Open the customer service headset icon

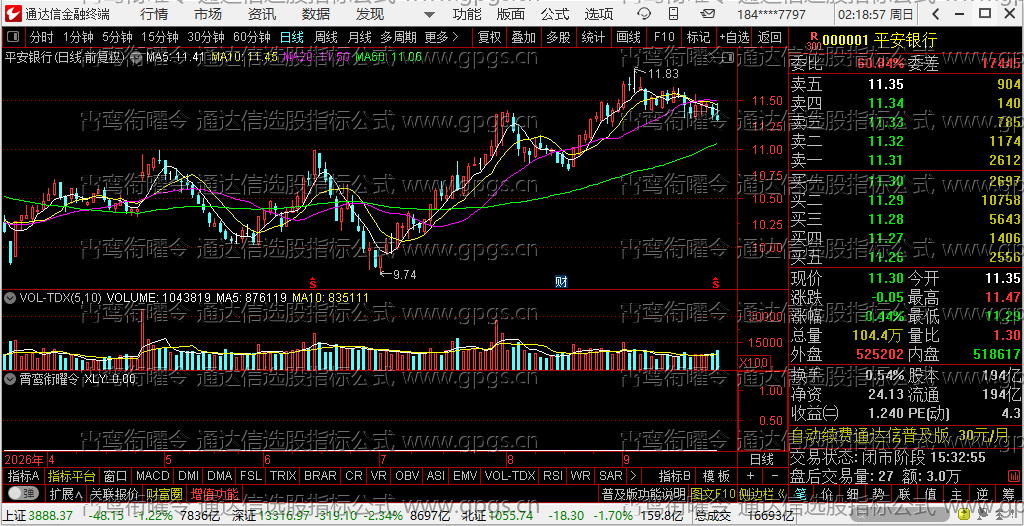(x=644, y=14)
